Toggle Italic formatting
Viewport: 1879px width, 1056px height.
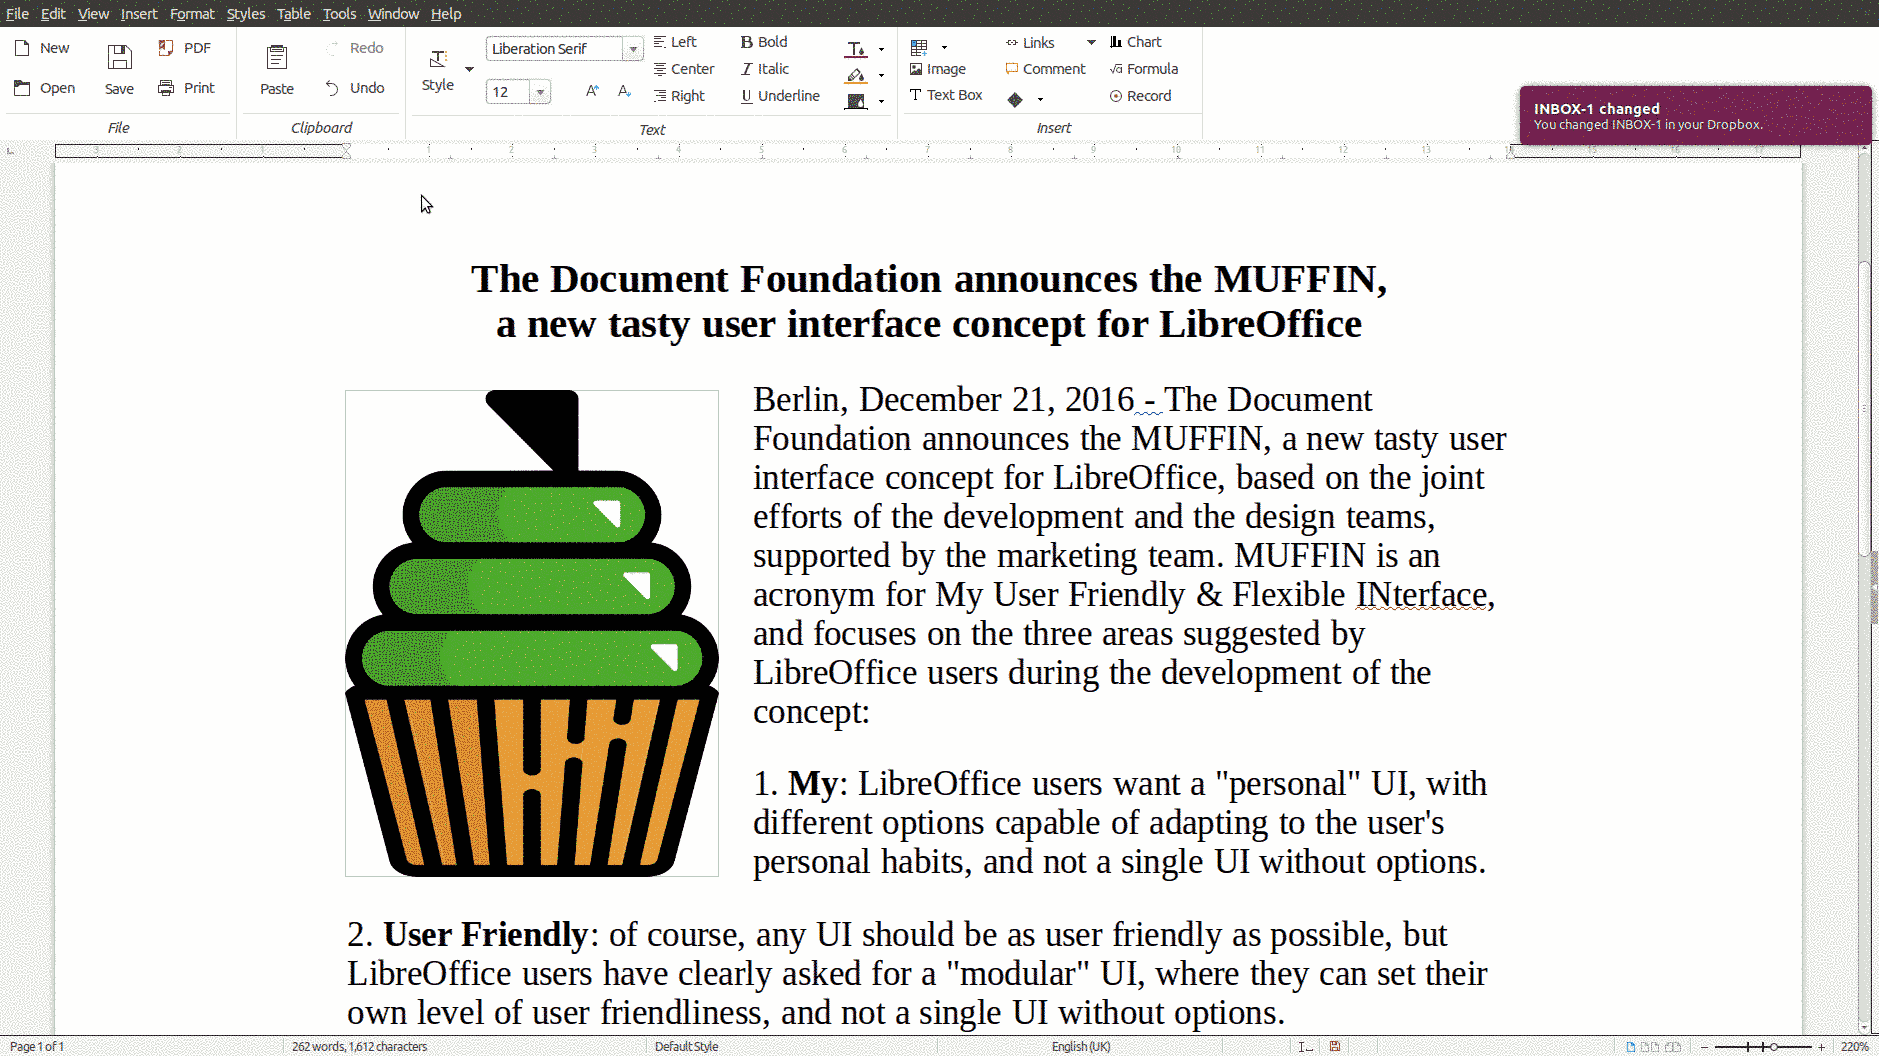coord(764,69)
